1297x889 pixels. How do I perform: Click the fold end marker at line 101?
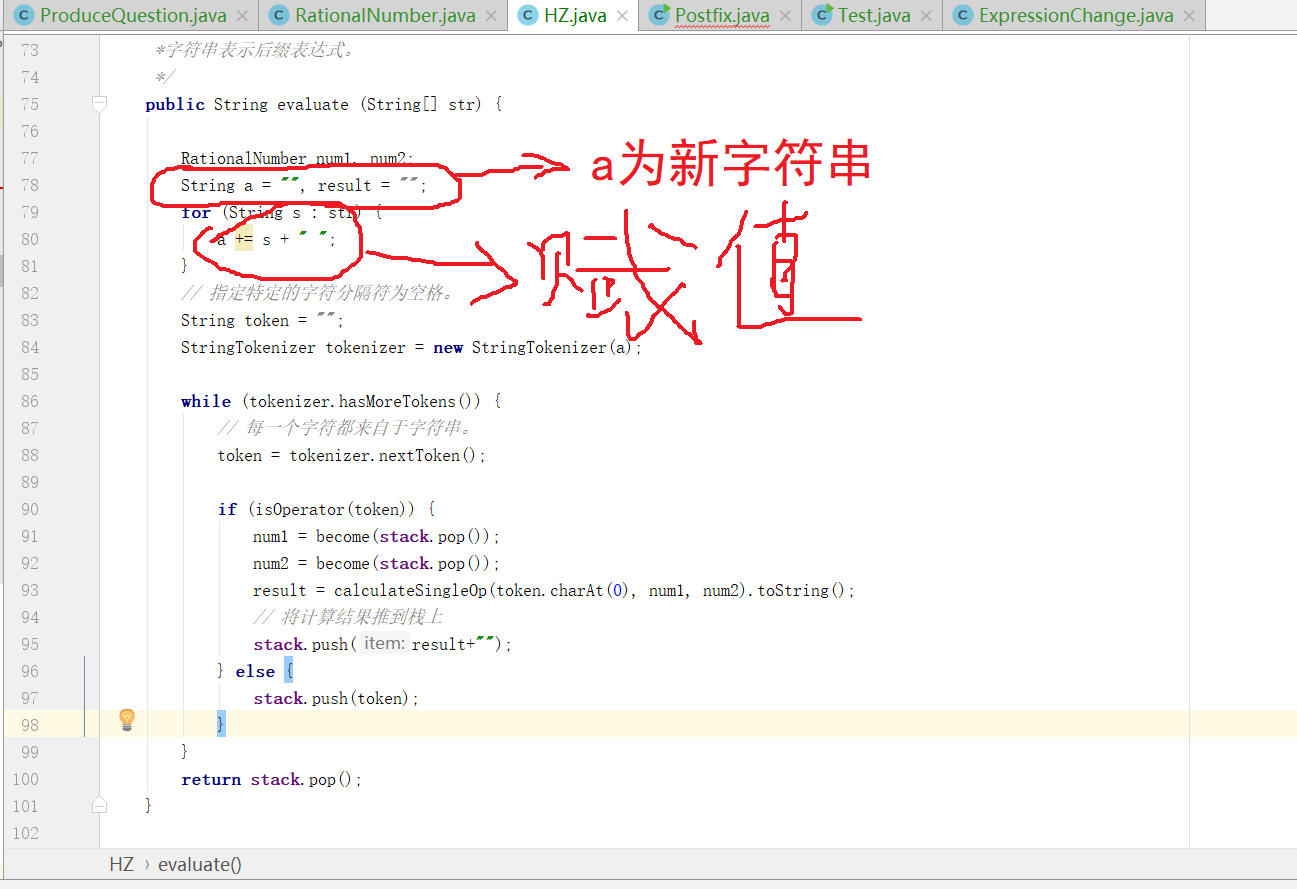tap(99, 804)
